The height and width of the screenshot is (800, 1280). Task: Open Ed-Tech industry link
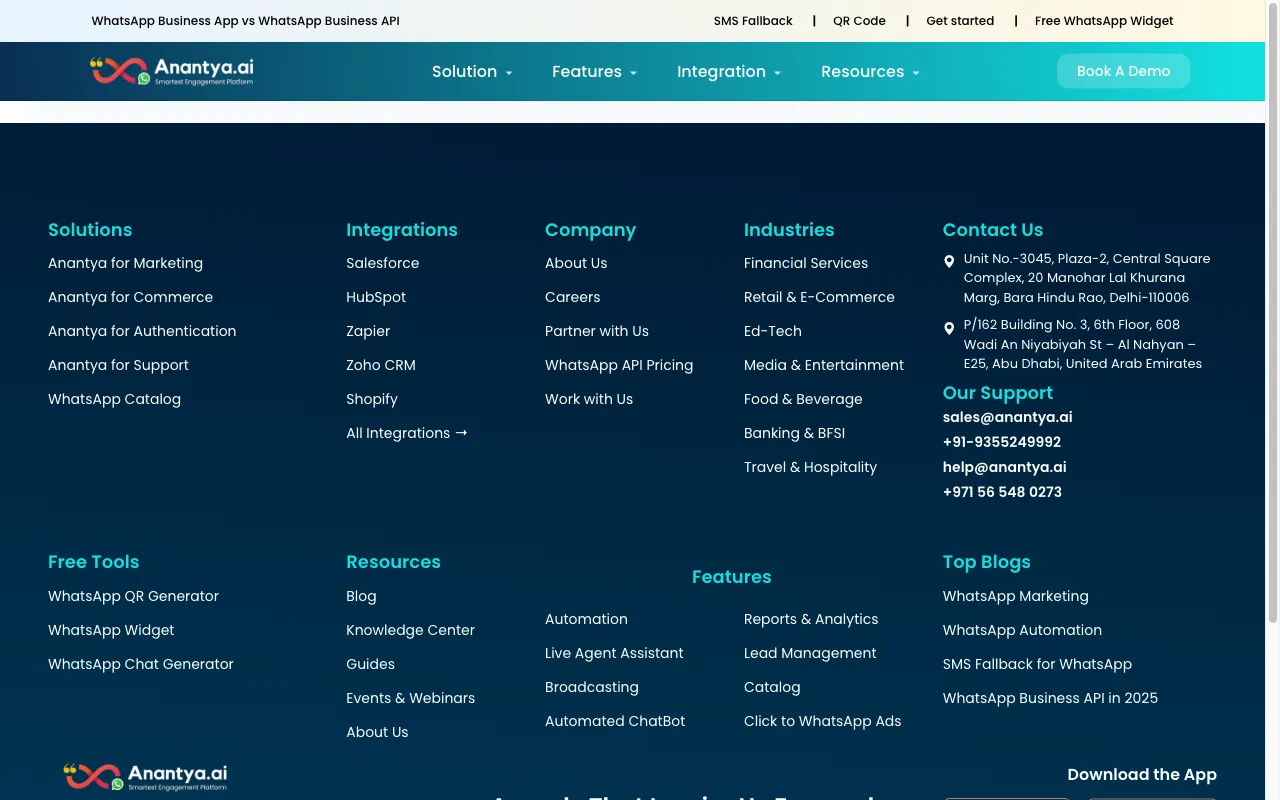(x=773, y=331)
